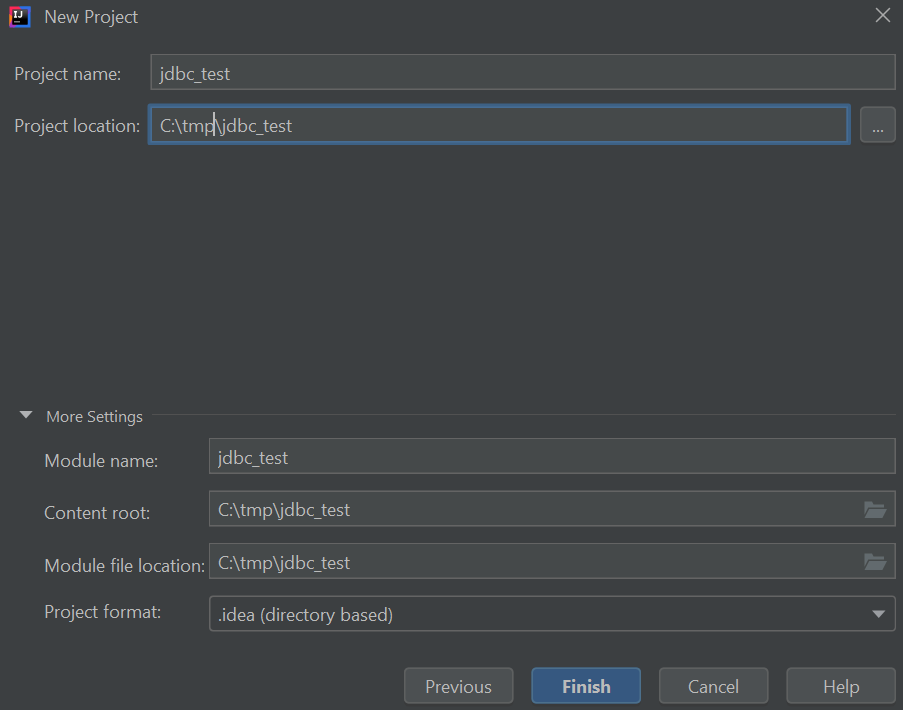The width and height of the screenshot is (903, 710).
Task: Click the Cancel button
Action: tap(713, 686)
